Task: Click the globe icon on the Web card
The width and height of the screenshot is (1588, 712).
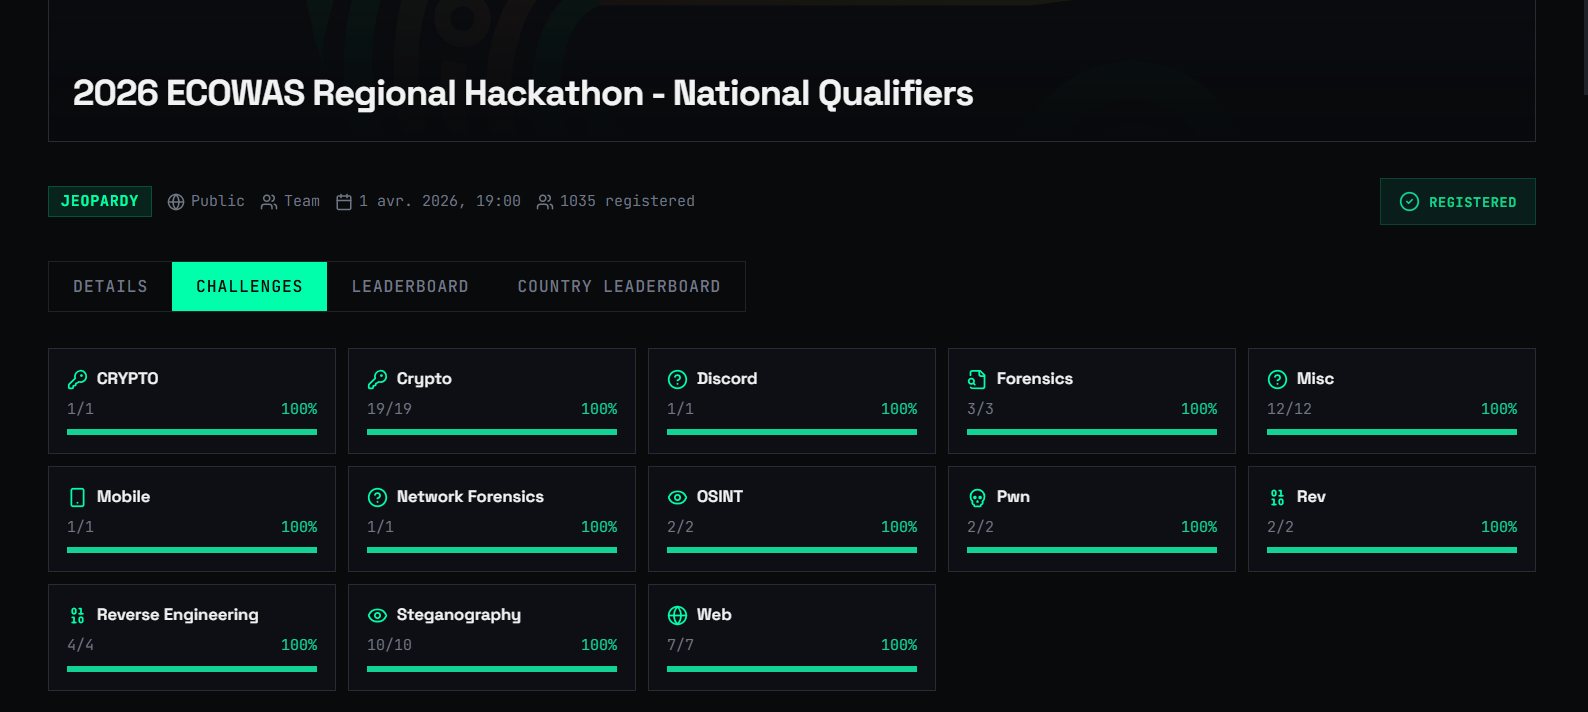Action: [x=677, y=615]
